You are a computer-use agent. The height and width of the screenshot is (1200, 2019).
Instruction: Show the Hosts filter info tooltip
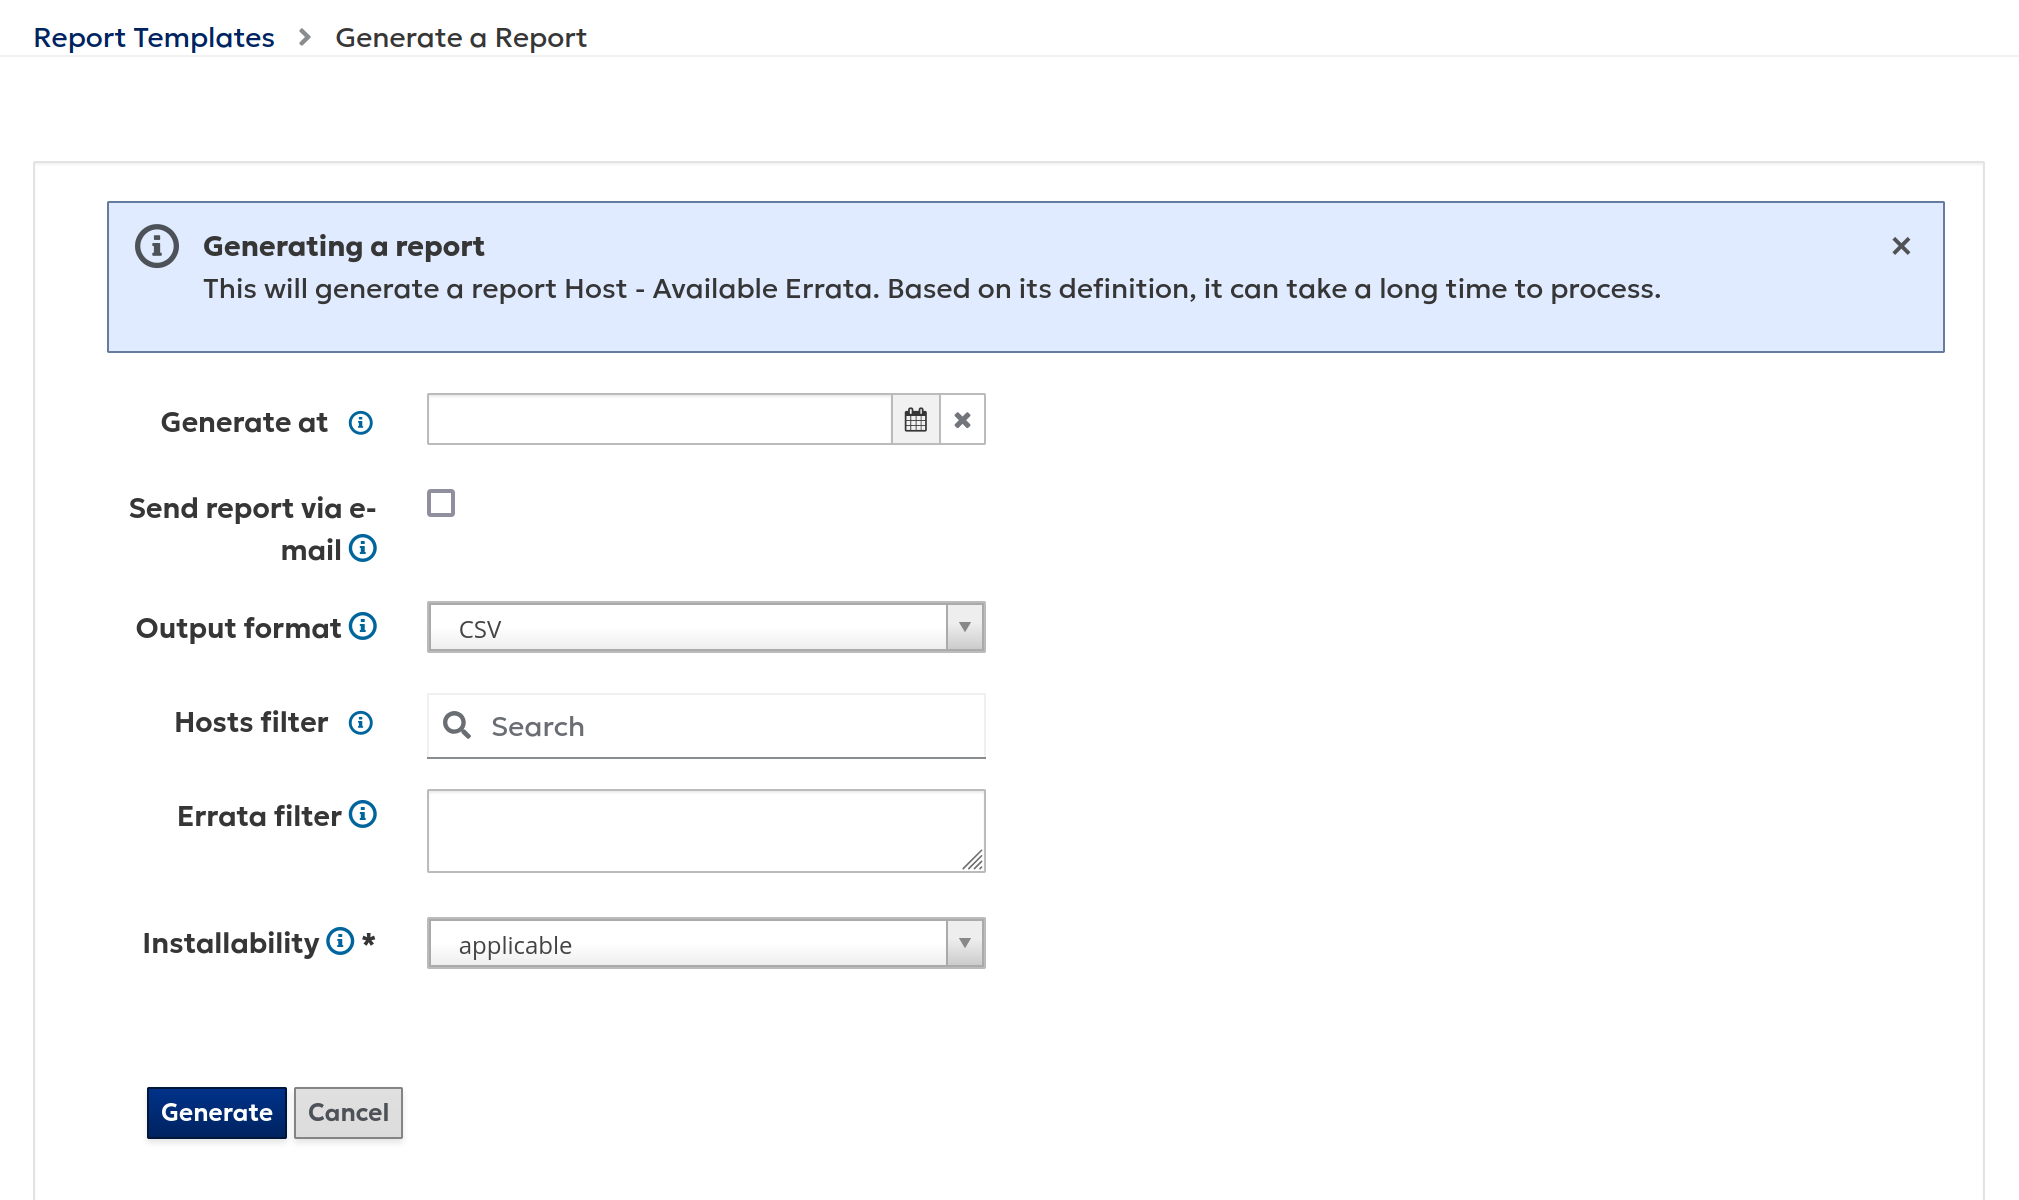click(x=359, y=722)
